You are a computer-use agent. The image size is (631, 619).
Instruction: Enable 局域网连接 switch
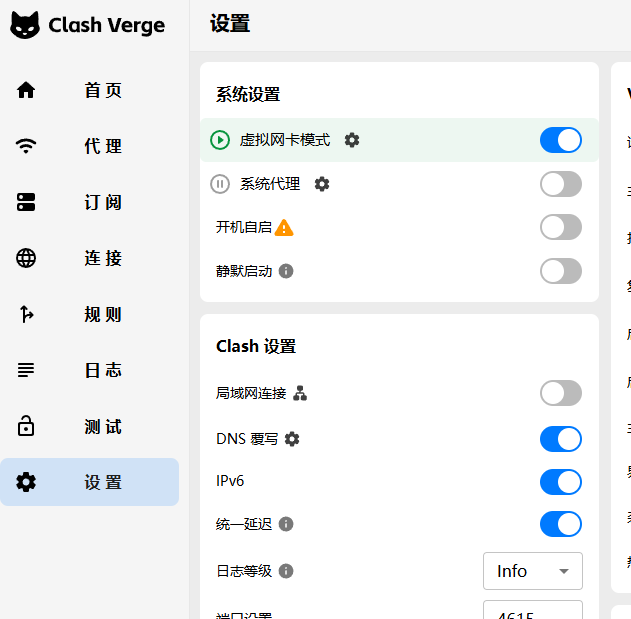pyautogui.click(x=560, y=393)
